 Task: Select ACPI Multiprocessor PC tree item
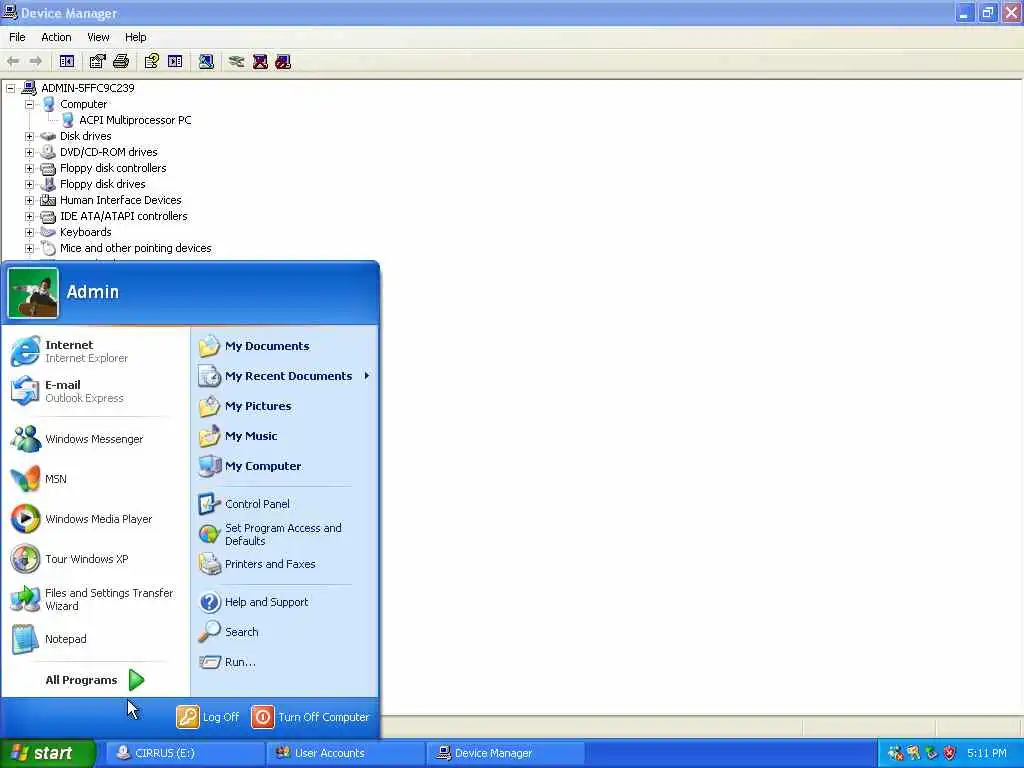pos(135,120)
